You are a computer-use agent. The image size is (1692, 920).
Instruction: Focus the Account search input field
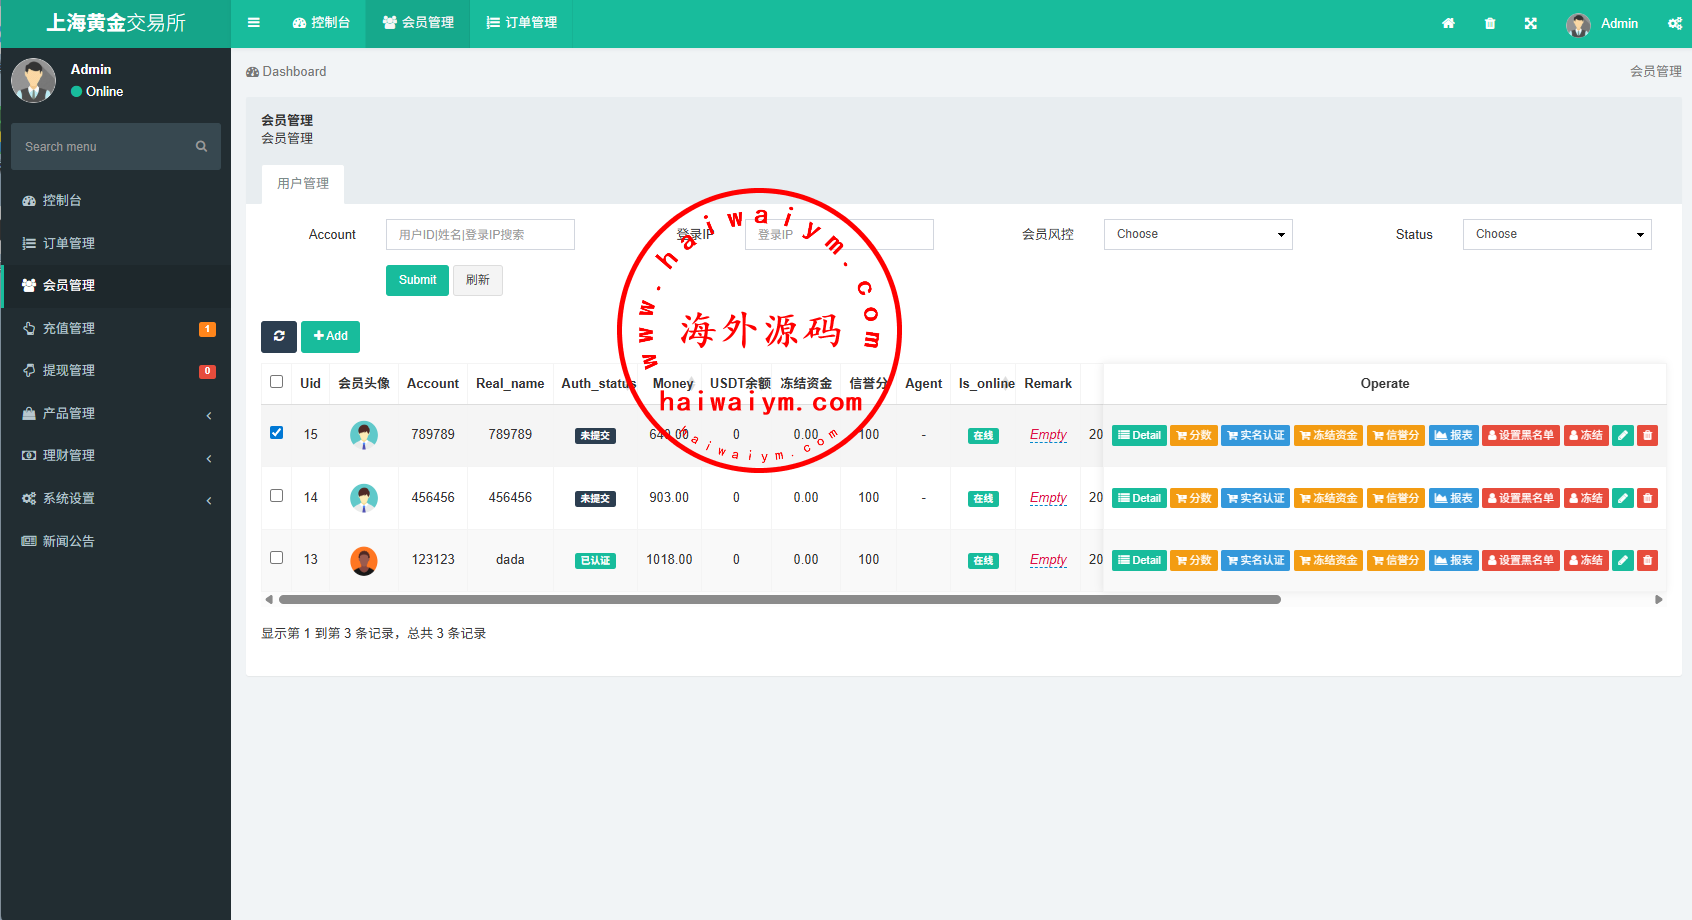click(x=480, y=234)
